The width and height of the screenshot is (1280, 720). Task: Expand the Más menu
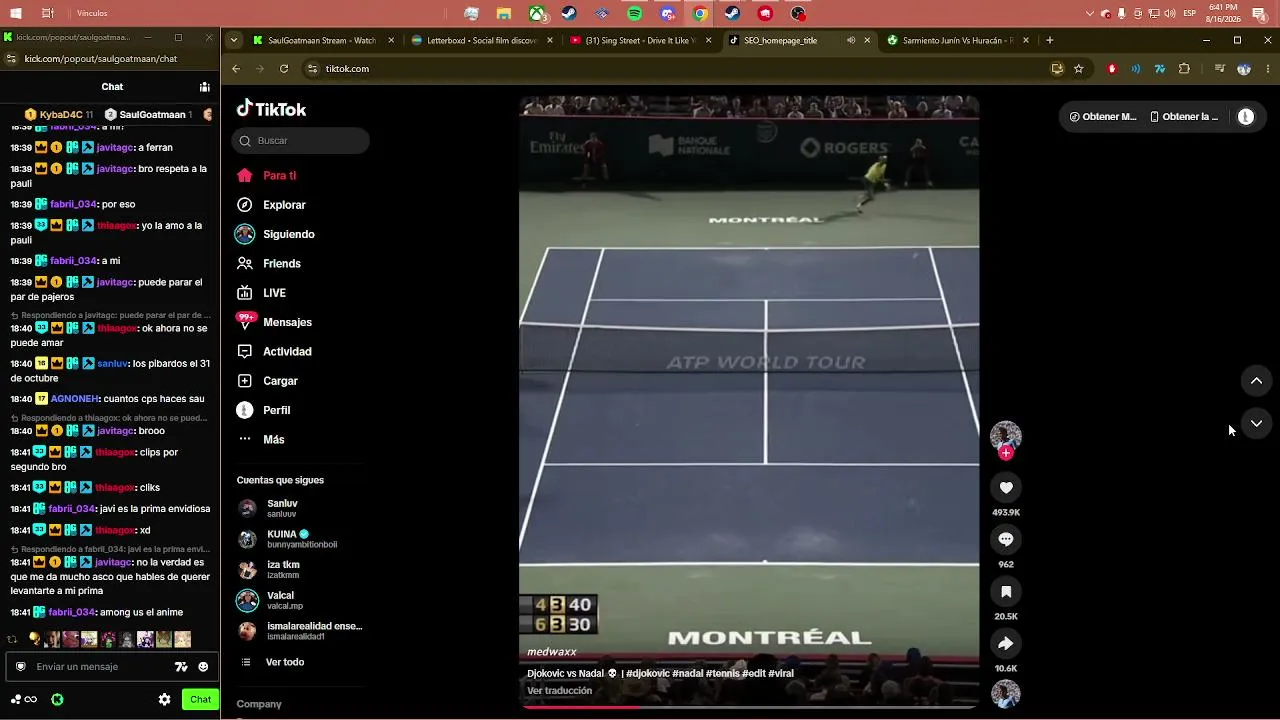(x=260, y=440)
